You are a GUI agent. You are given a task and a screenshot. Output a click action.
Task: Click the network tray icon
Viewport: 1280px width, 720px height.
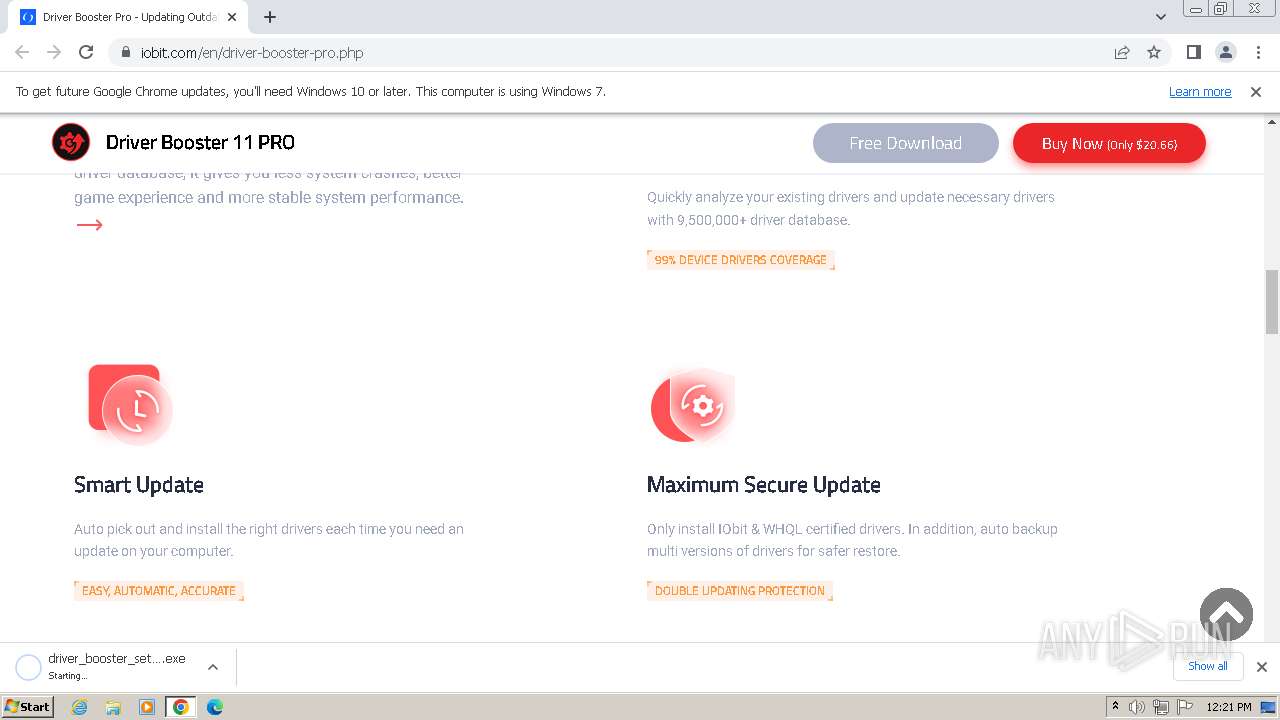[x=1160, y=707]
